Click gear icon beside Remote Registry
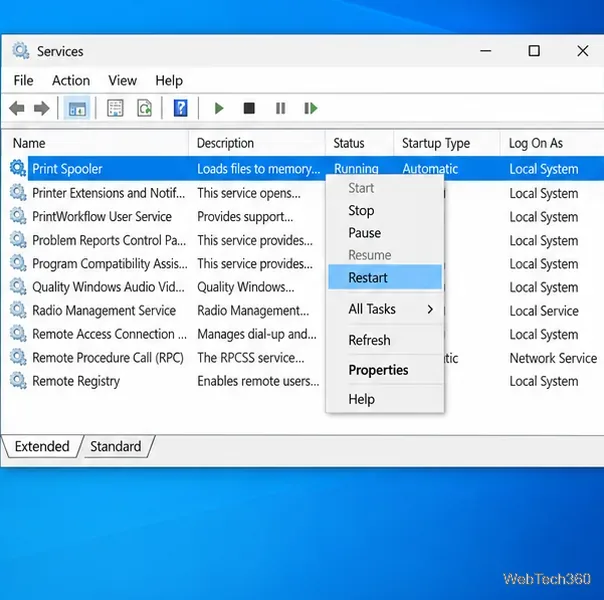This screenshot has height=600, width=604. [x=18, y=381]
